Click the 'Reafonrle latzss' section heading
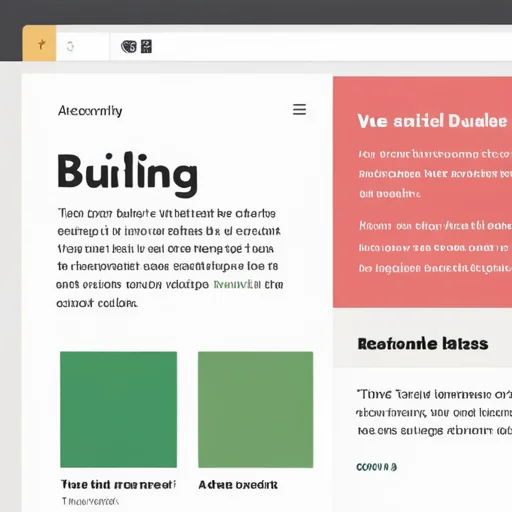512x512 pixels. point(423,344)
